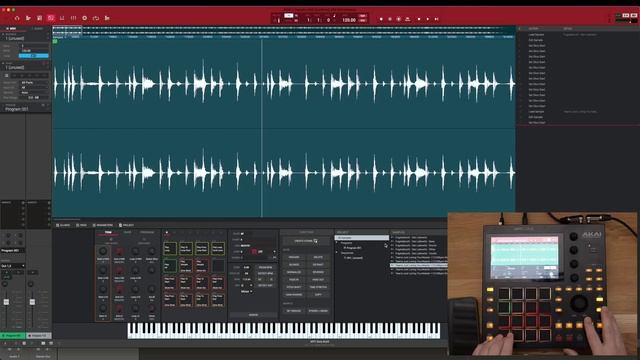
Task: Click the wide button atop the functions panel
Action: click(306, 241)
